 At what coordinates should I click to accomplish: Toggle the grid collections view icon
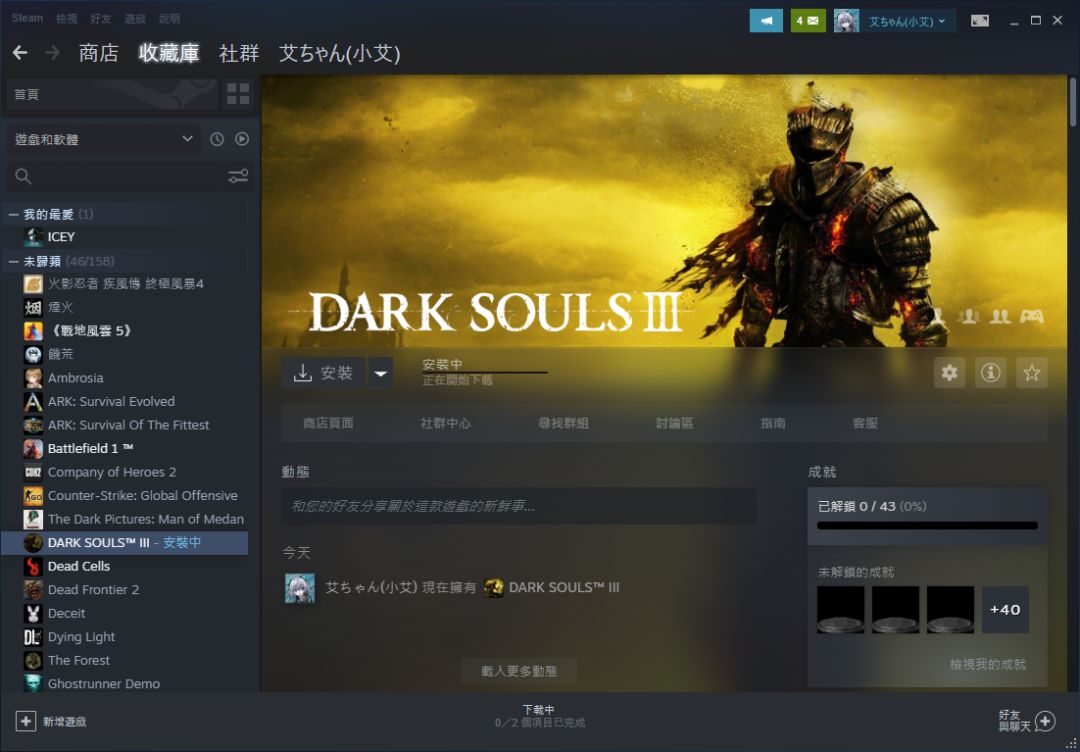click(x=238, y=94)
